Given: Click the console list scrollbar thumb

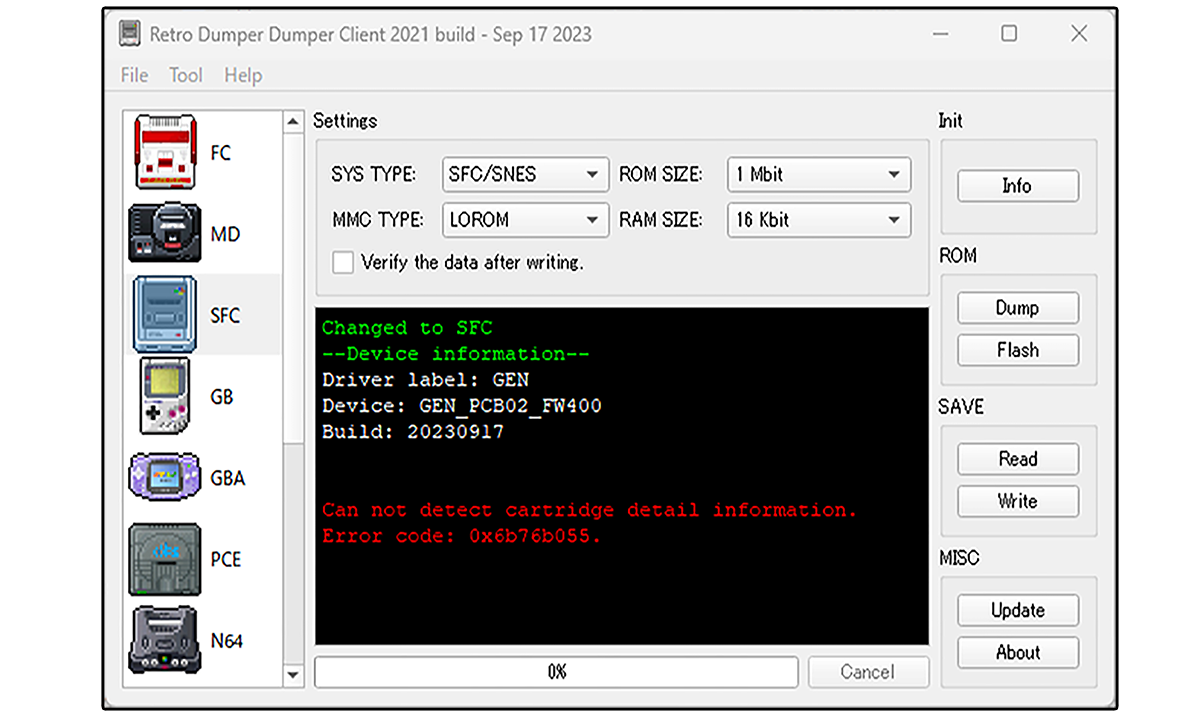Looking at the screenshot, I should (x=293, y=288).
